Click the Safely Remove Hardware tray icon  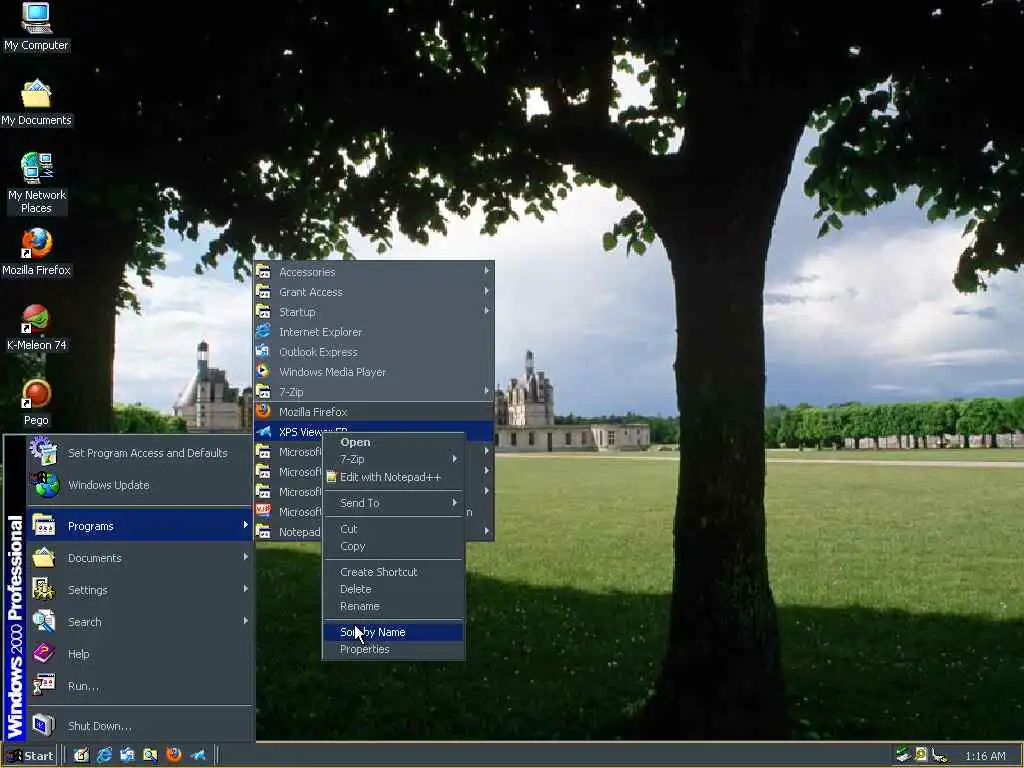(903, 755)
